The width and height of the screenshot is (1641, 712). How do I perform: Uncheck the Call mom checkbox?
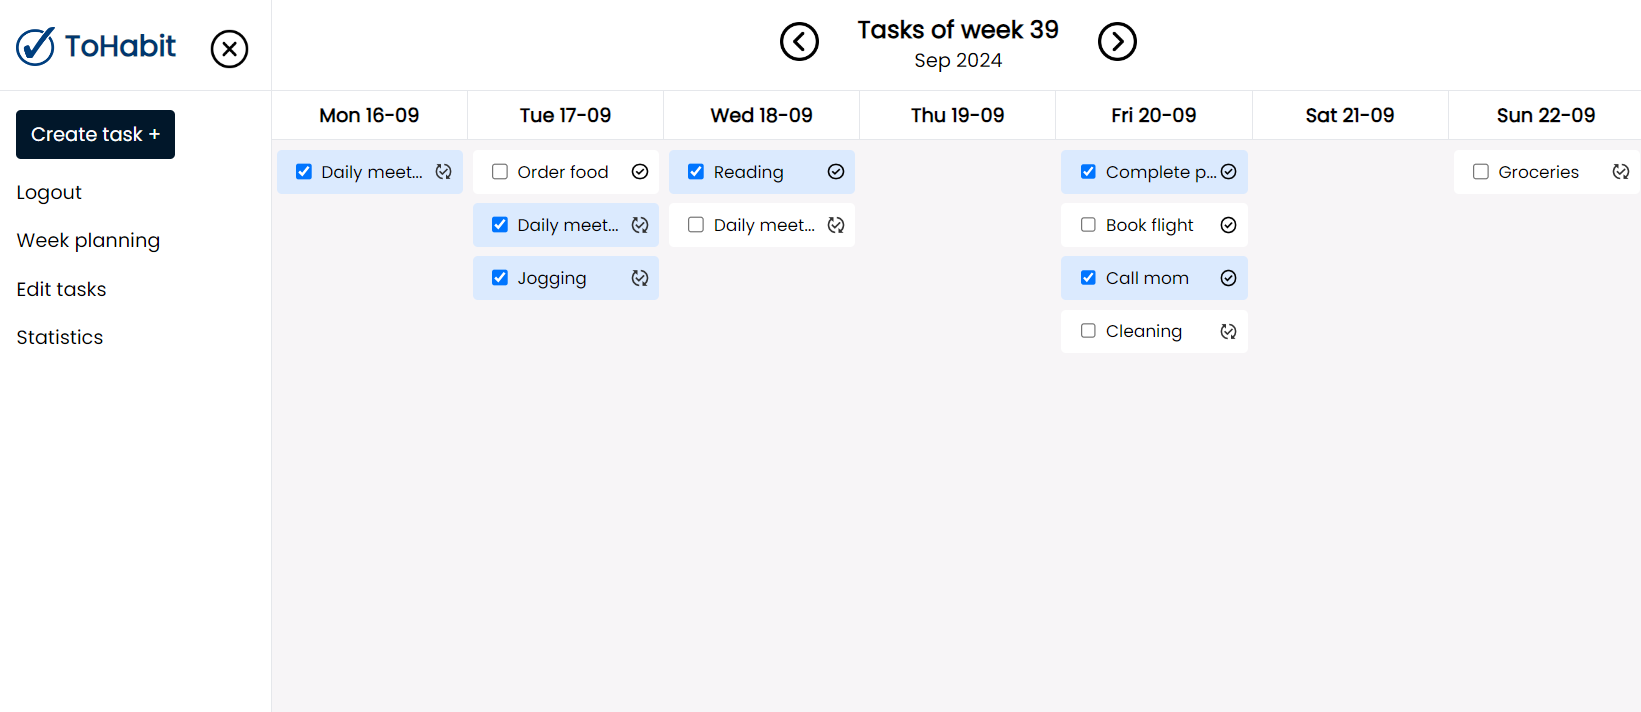tap(1088, 278)
